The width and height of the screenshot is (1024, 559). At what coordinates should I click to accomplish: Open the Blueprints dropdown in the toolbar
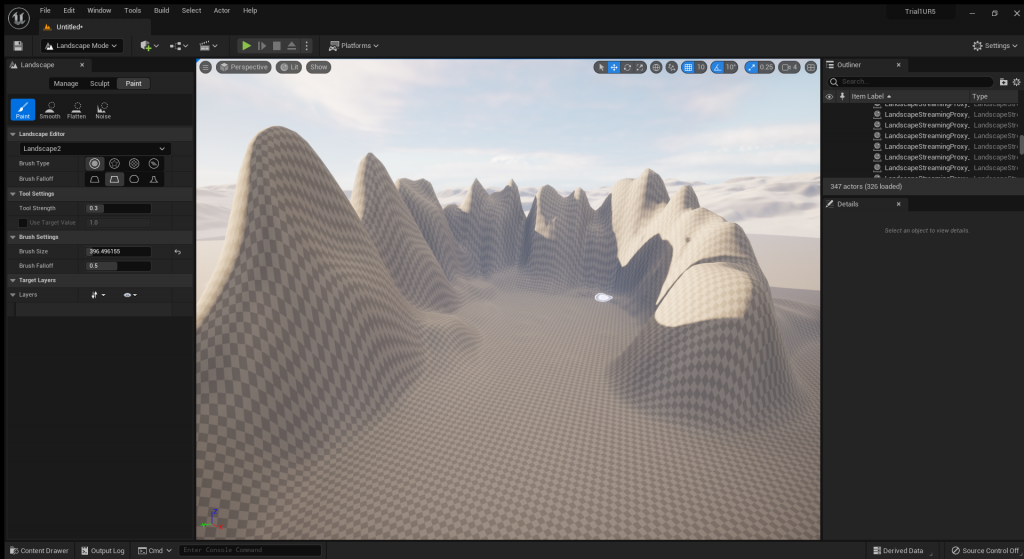178,46
